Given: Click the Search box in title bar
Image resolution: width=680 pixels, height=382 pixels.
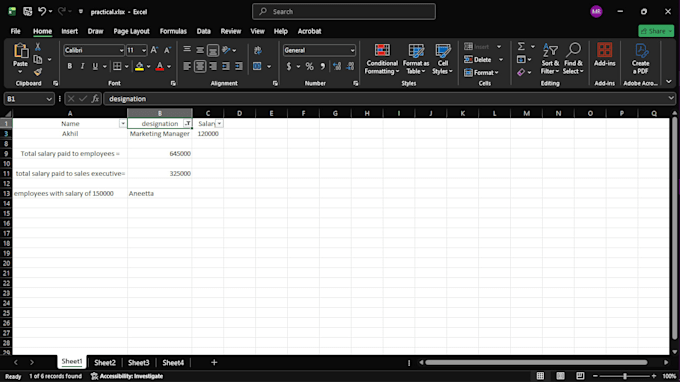Looking at the screenshot, I should point(344,12).
